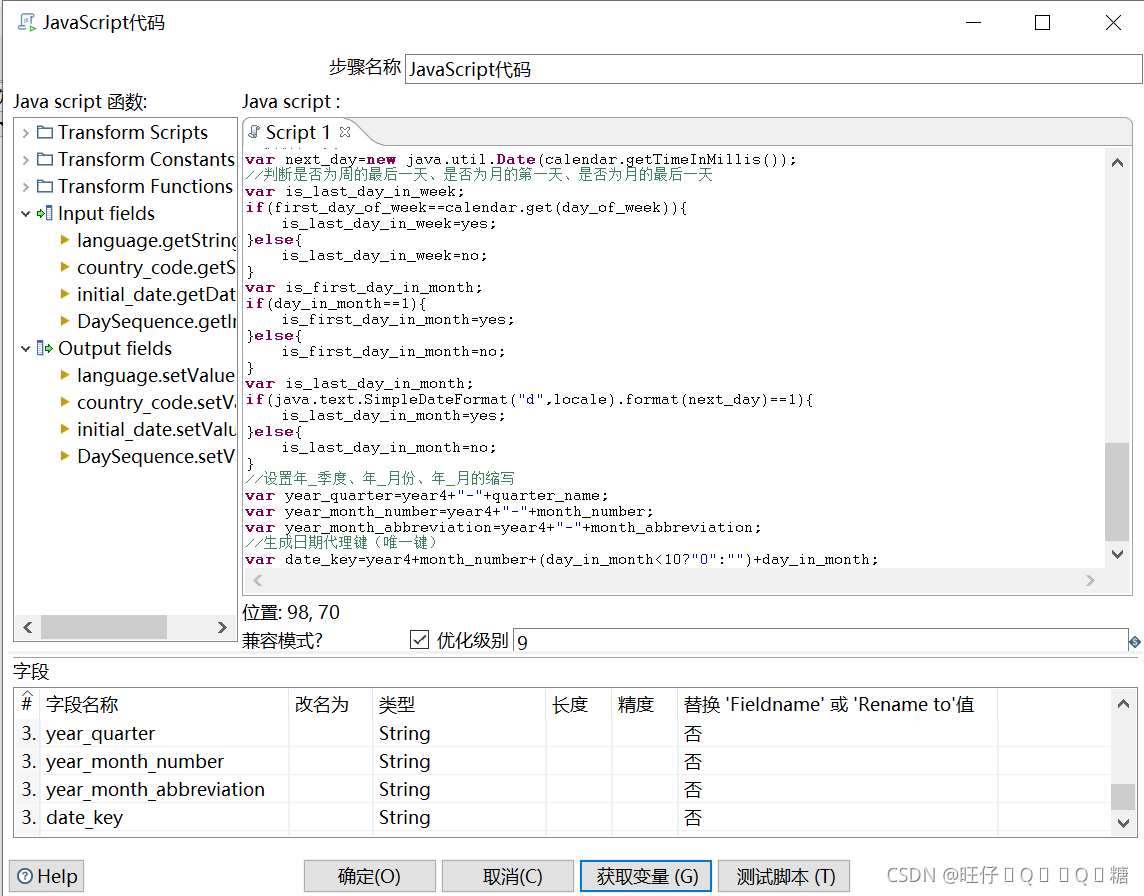Viewport: 1144px width, 896px height.
Task: Expand the Transform Constants tree node
Action: pos(26,160)
